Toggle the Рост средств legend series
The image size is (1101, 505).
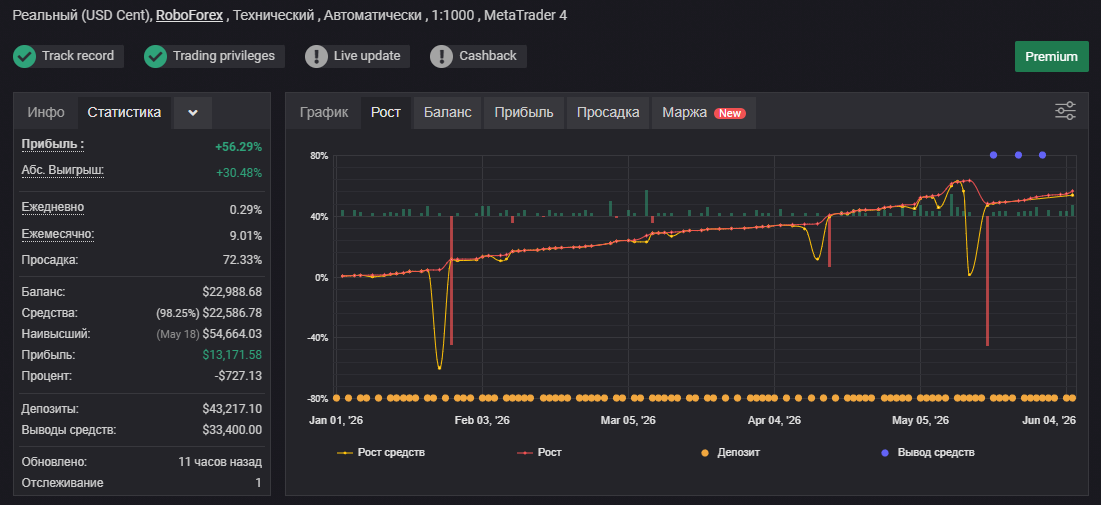382,453
